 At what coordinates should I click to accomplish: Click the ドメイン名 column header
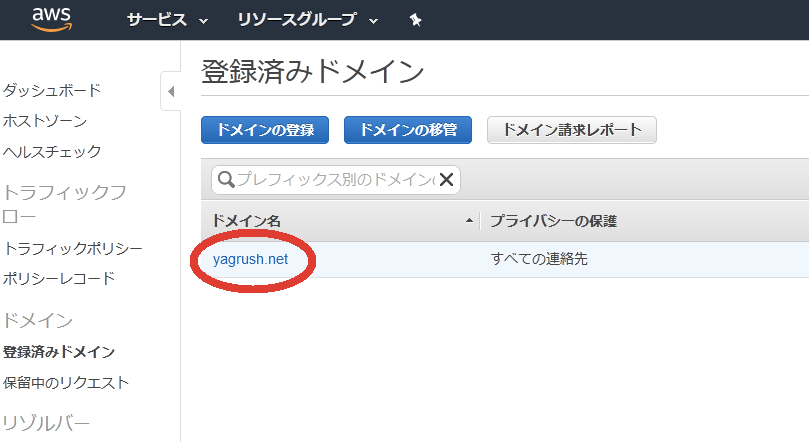[246, 221]
